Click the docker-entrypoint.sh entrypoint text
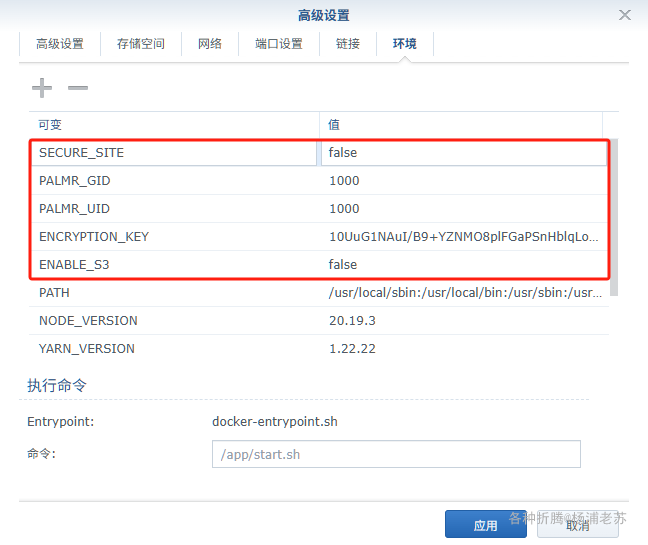Viewport: 648px width, 545px height. tap(275, 421)
